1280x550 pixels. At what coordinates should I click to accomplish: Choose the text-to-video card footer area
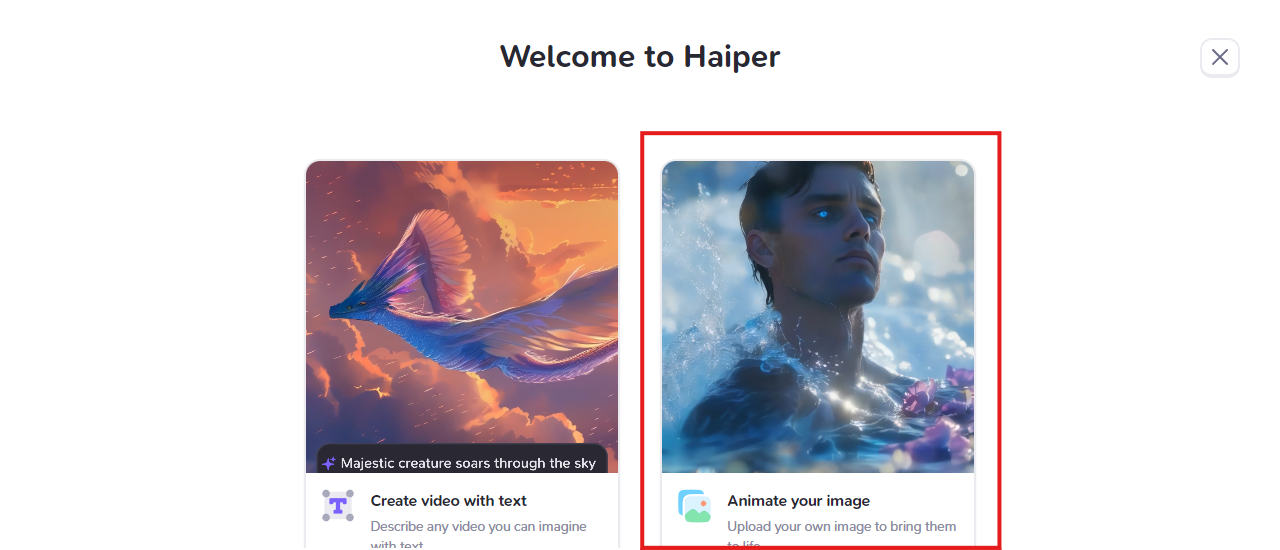[462, 511]
